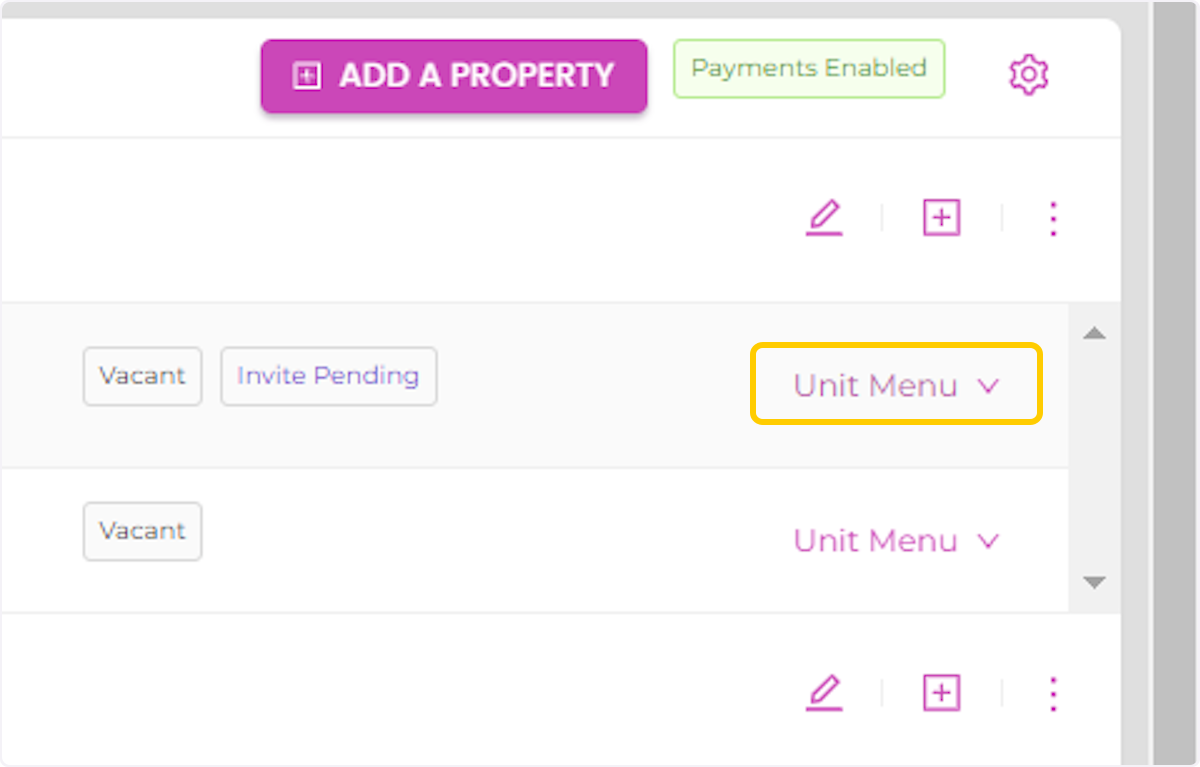Screen dimensions: 1200x767
Task: Select the edit pencil icon for the first property
Action: point(824,218)
